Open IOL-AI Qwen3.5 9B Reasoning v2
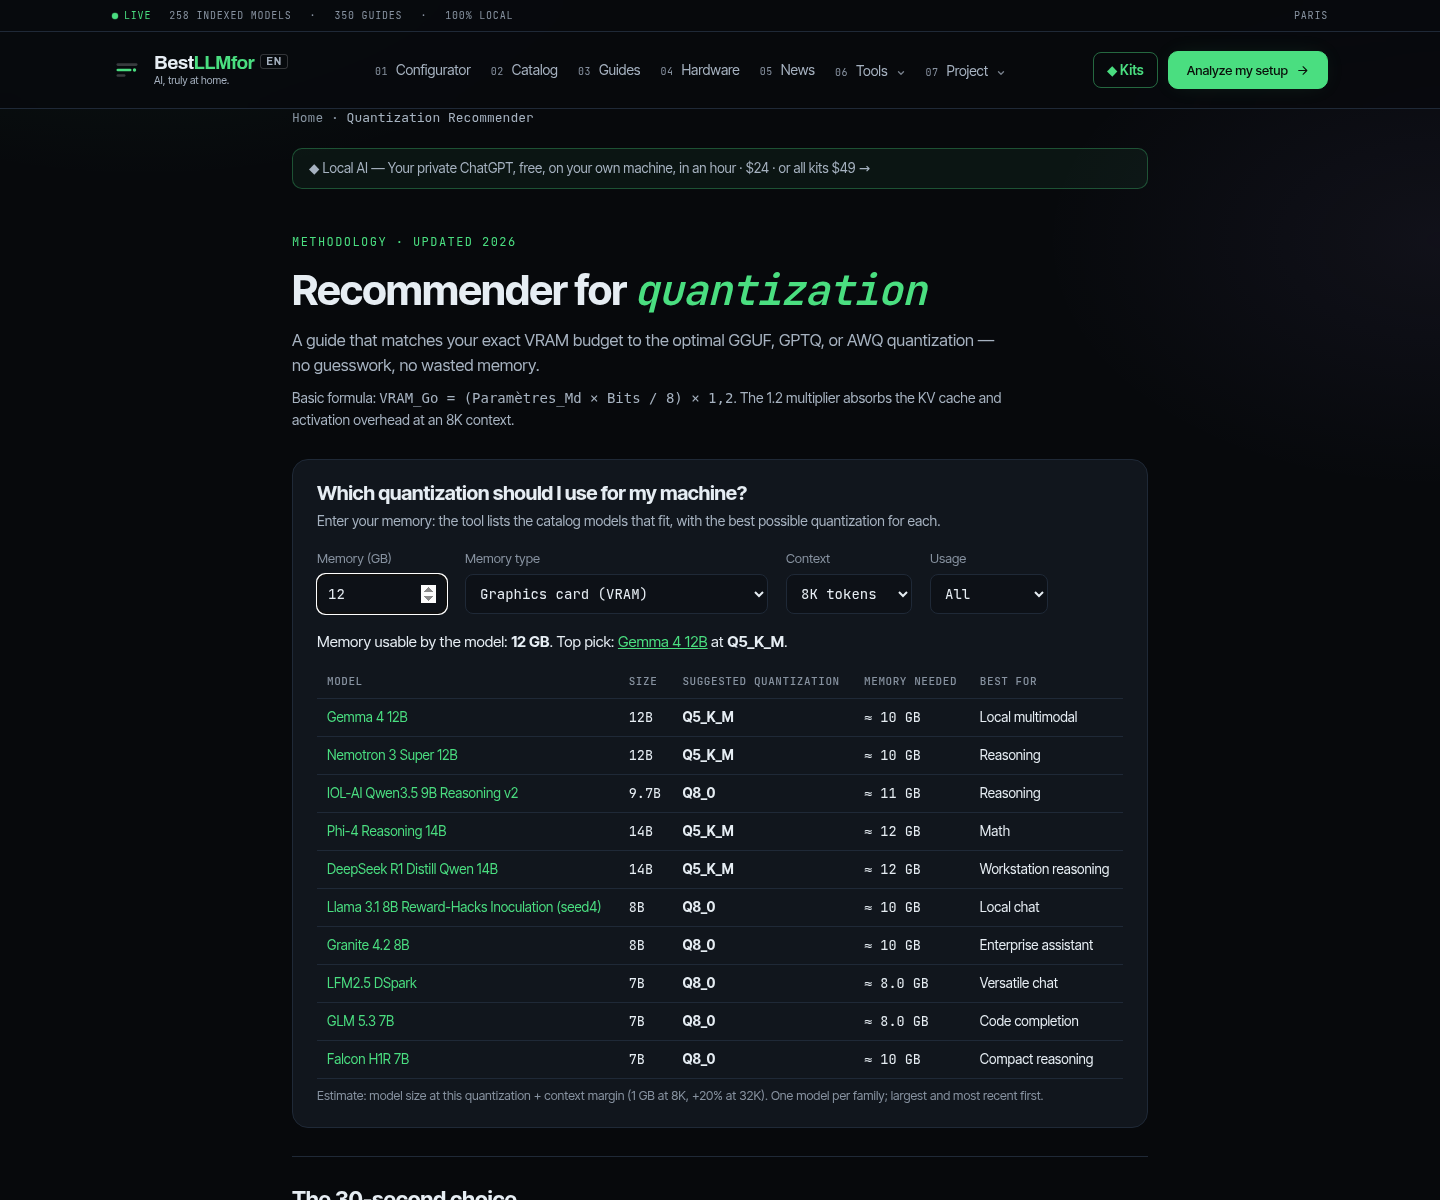Viewport: 1440px width, 1200px height. pos(422,793)
